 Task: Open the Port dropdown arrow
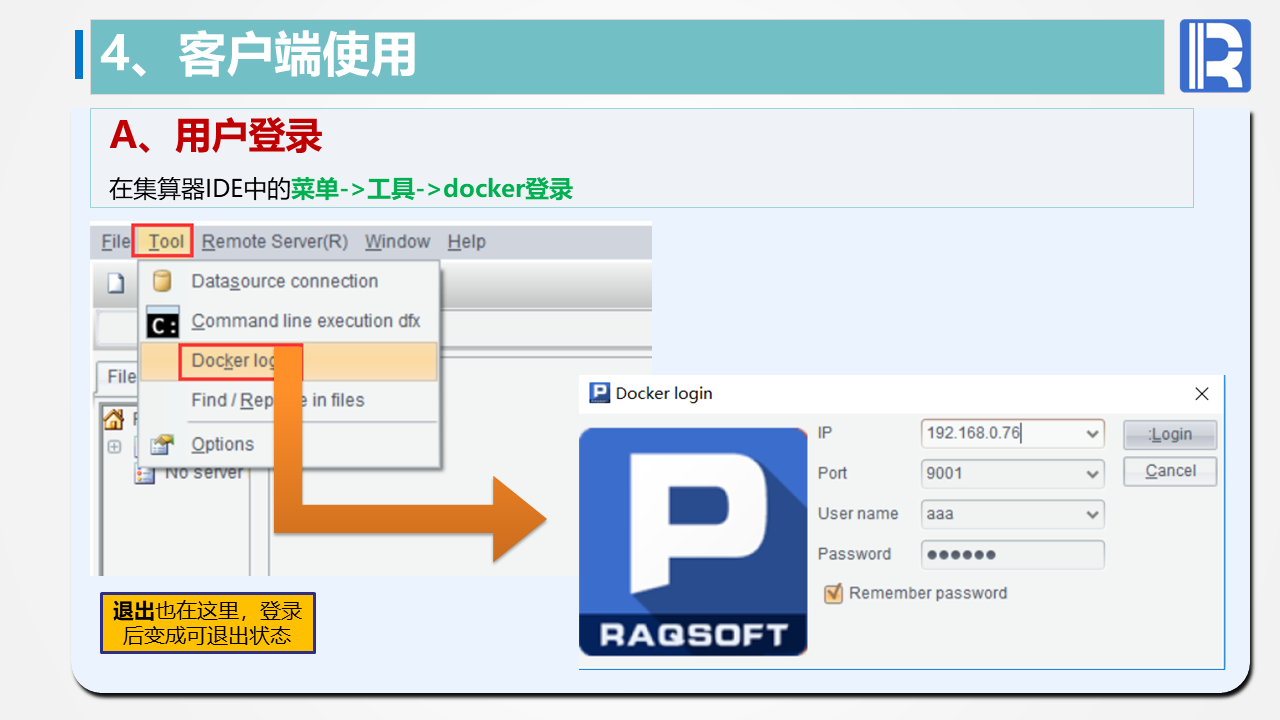point(1093,474)
